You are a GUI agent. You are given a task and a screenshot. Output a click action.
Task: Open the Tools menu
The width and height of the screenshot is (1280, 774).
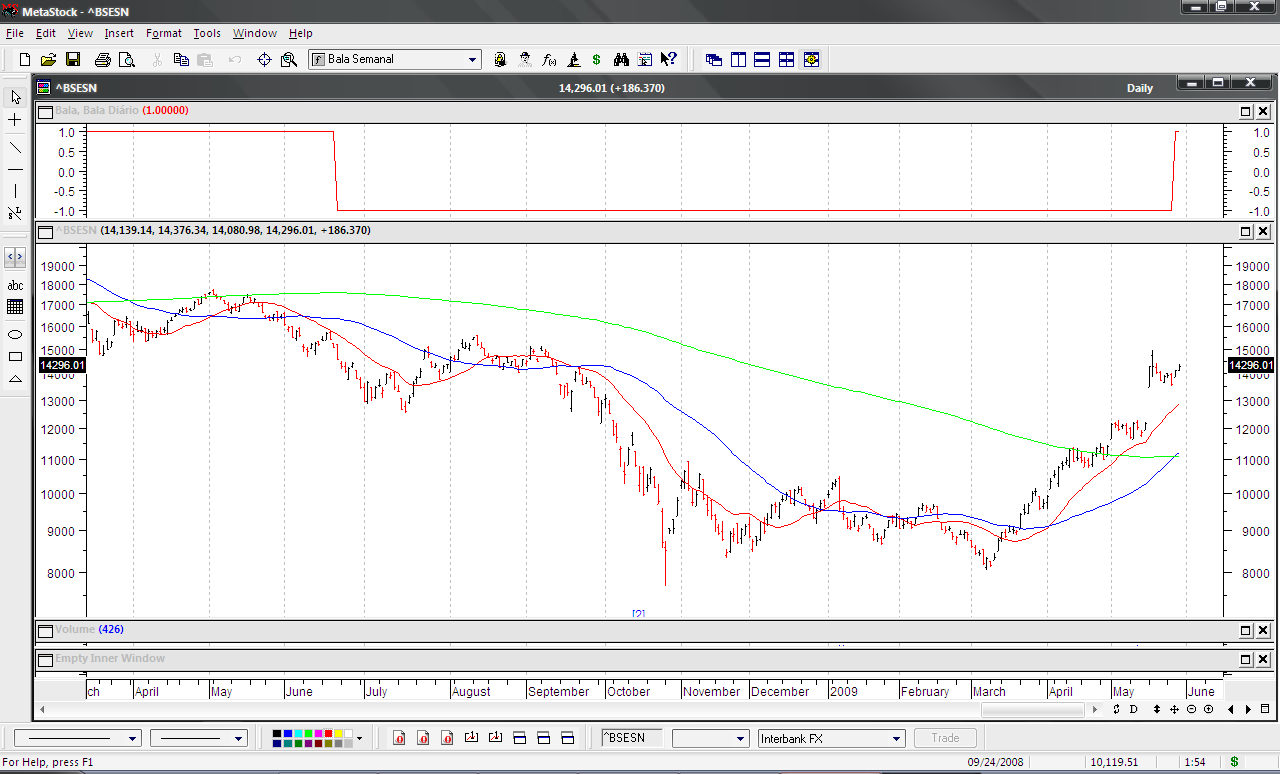tap(207, 33)
